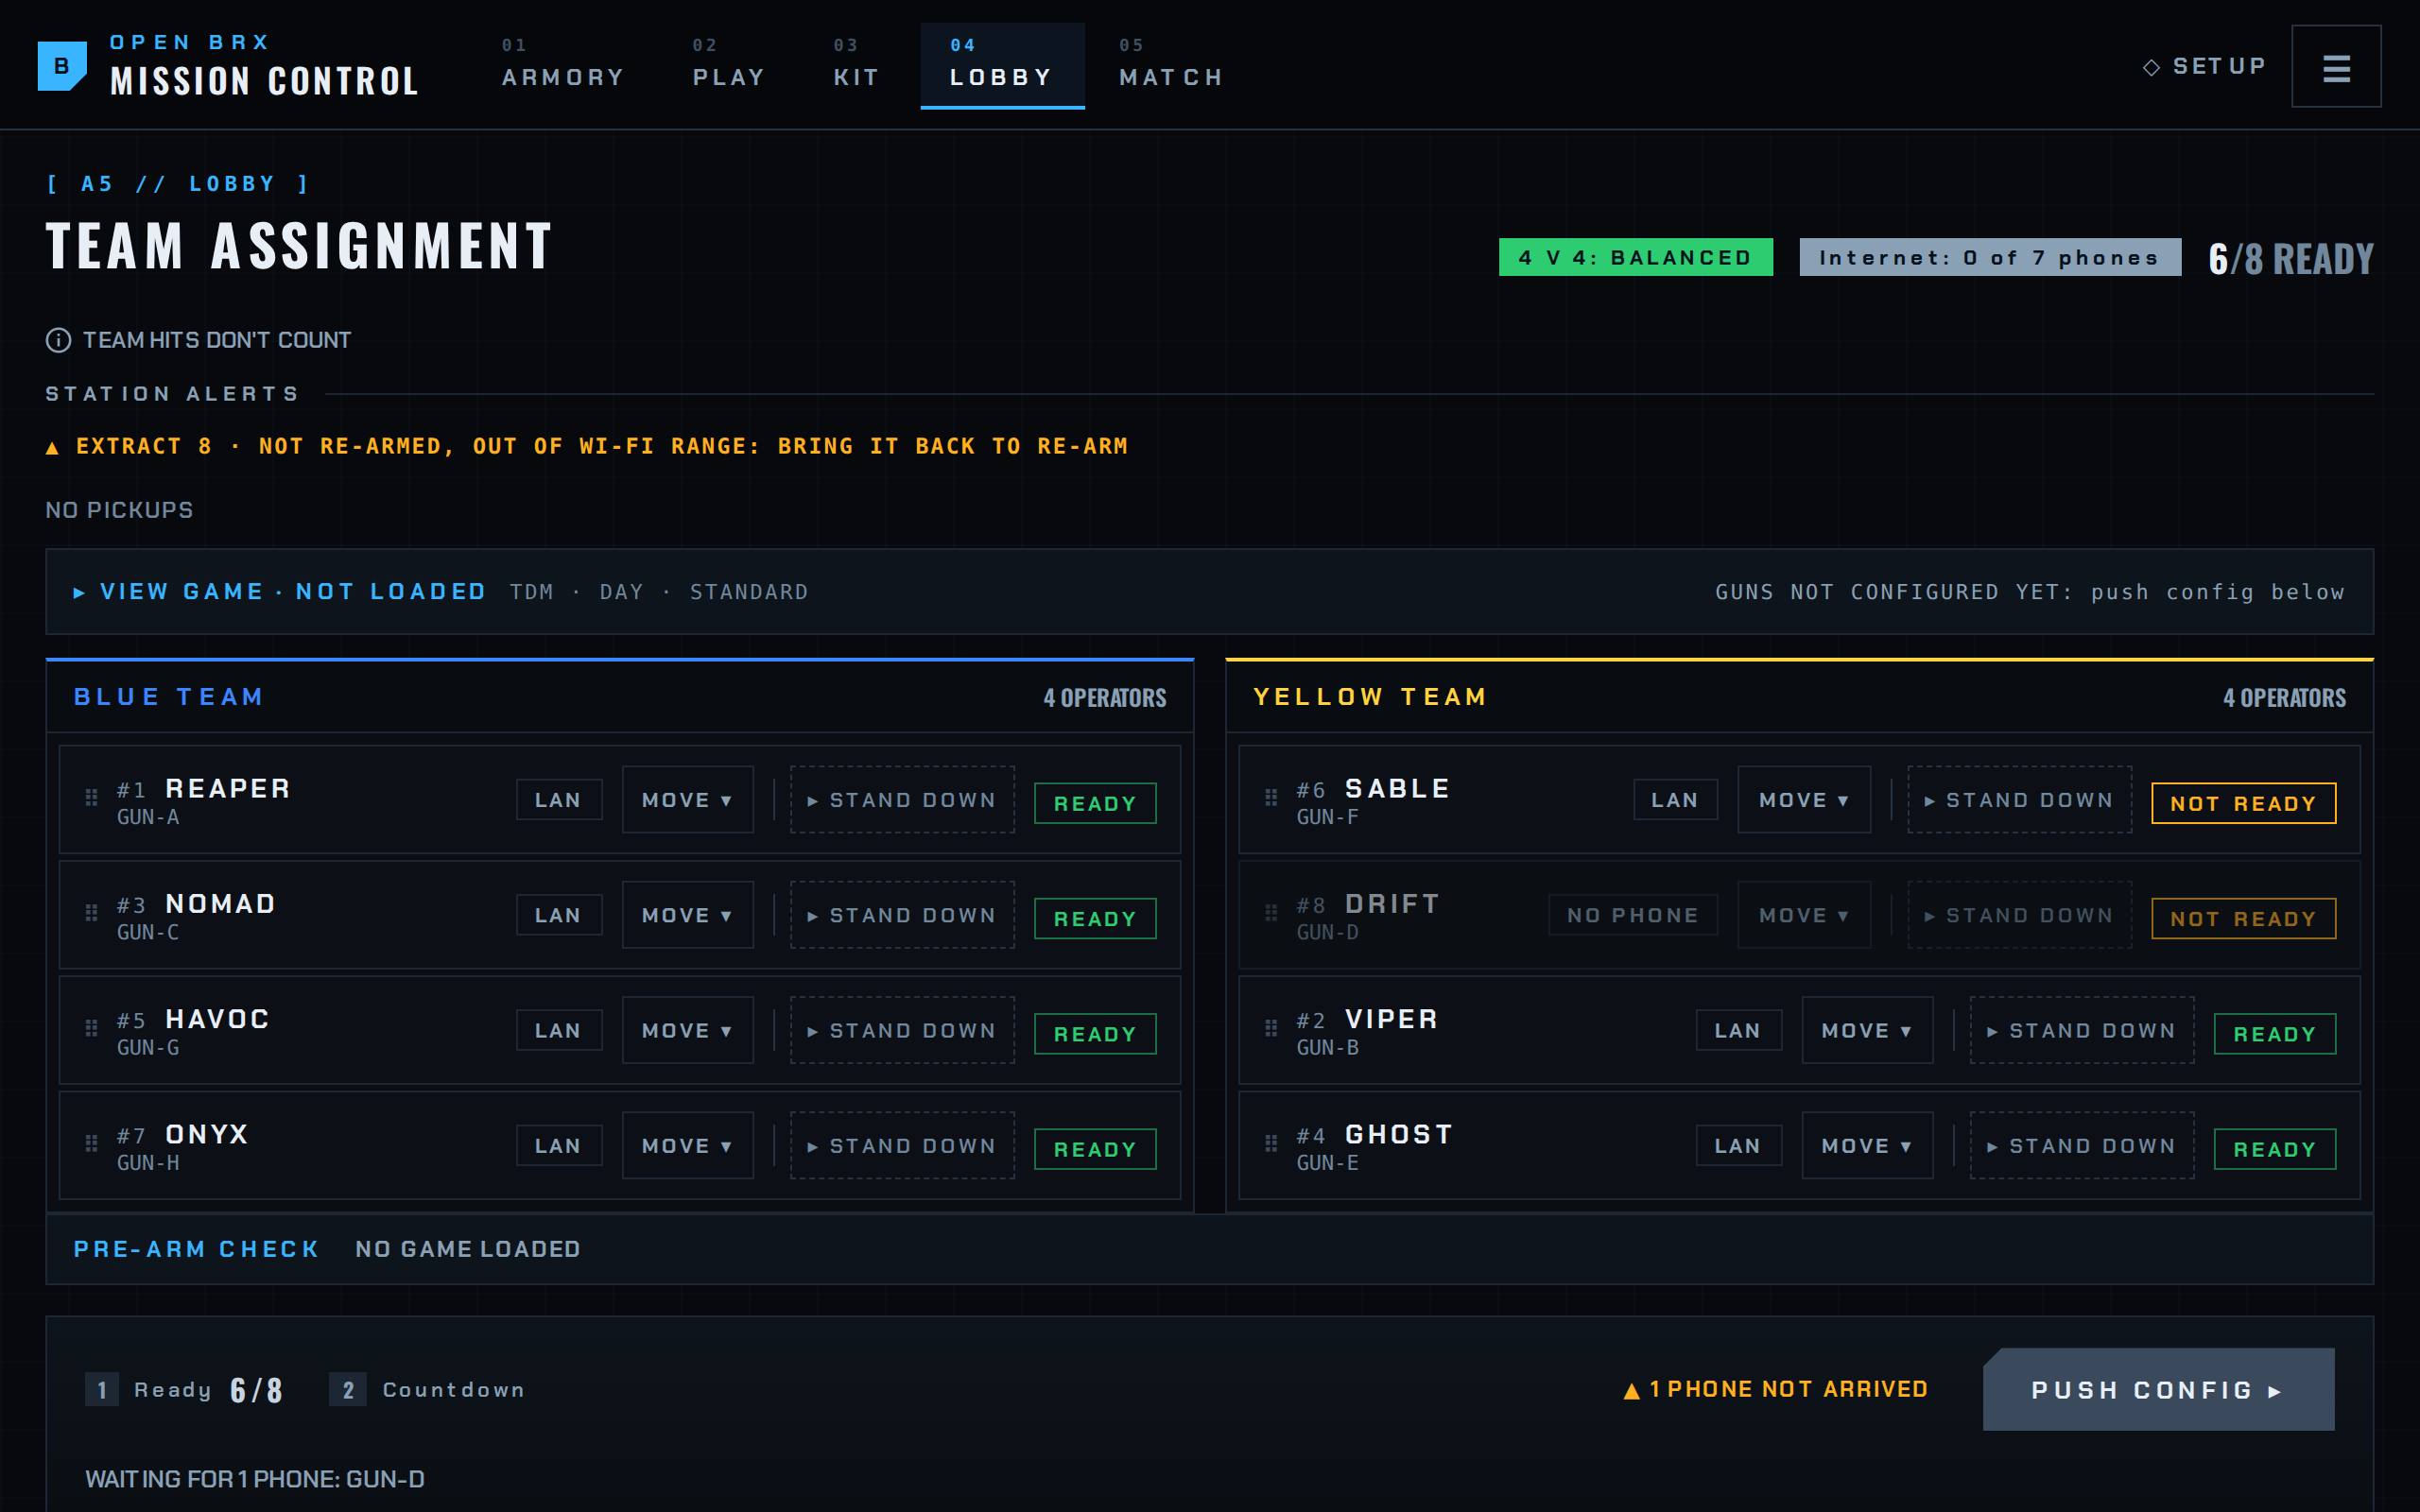The image size is (2420, 1512).
Task: Click the warning triangle on Extract 8 alert
Action: pyautogui.click(x=52, y=448)
